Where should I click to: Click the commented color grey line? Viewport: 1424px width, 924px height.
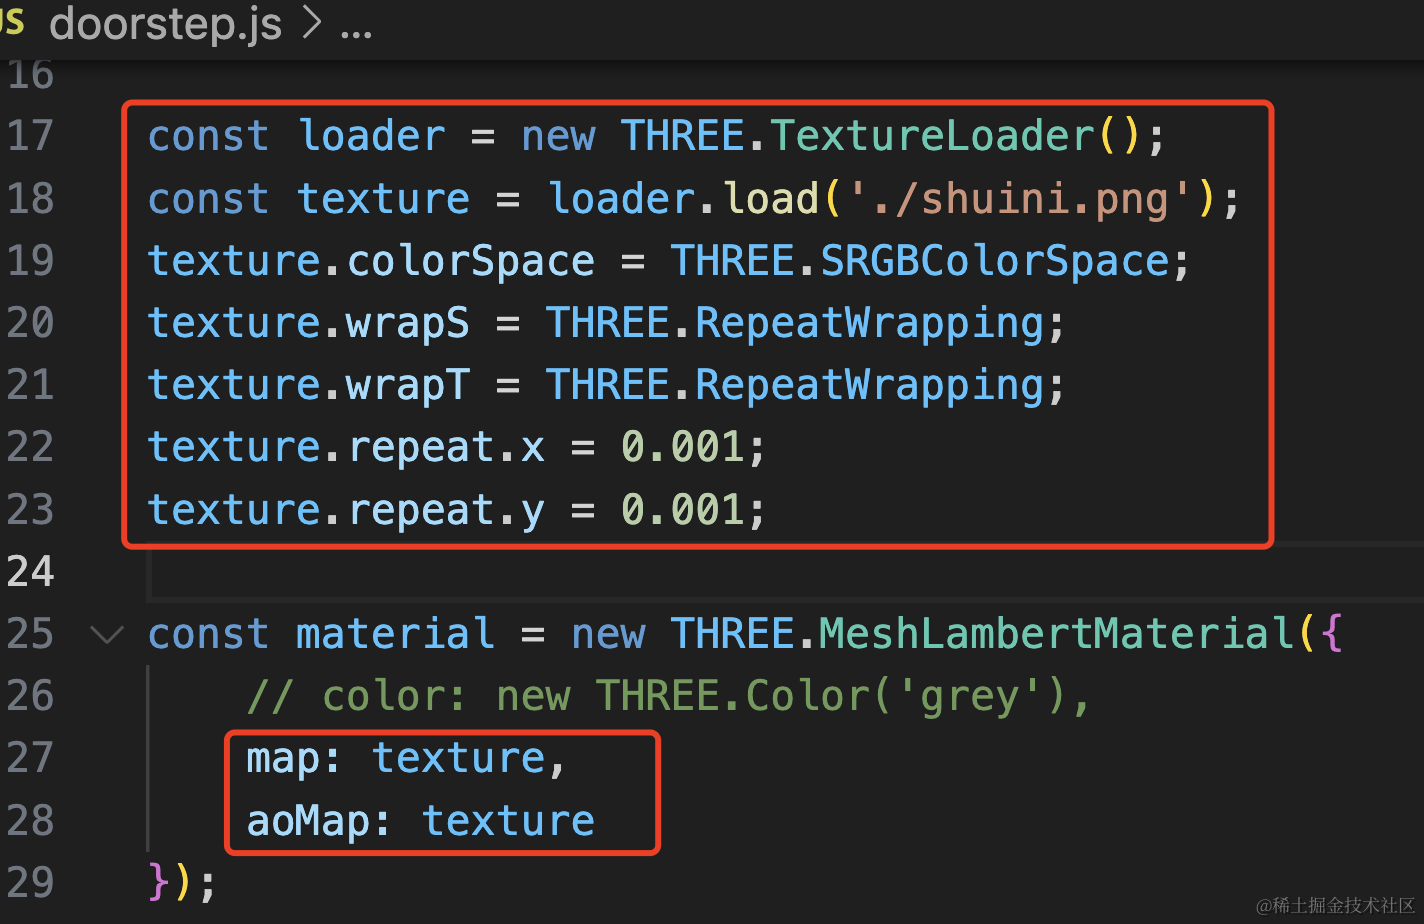(x=668, y=696)
